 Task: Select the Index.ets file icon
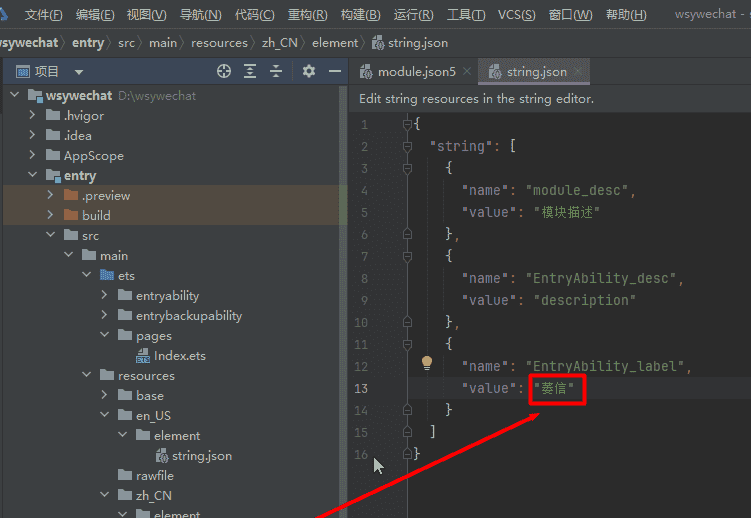[x=143, y=356]
